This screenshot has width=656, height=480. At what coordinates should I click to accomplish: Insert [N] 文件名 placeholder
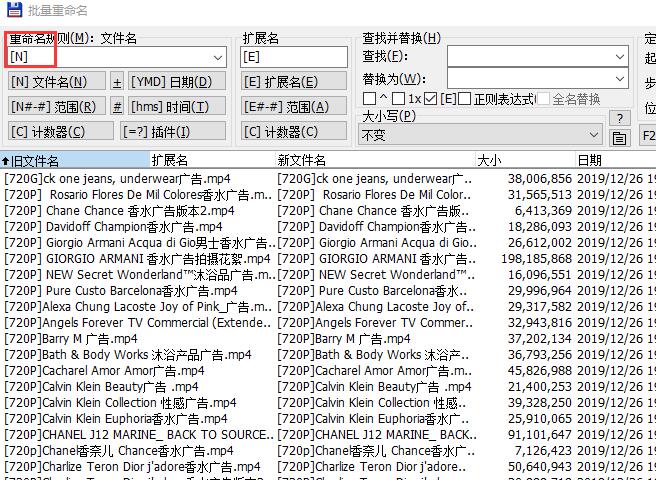[x=56, y=82]
